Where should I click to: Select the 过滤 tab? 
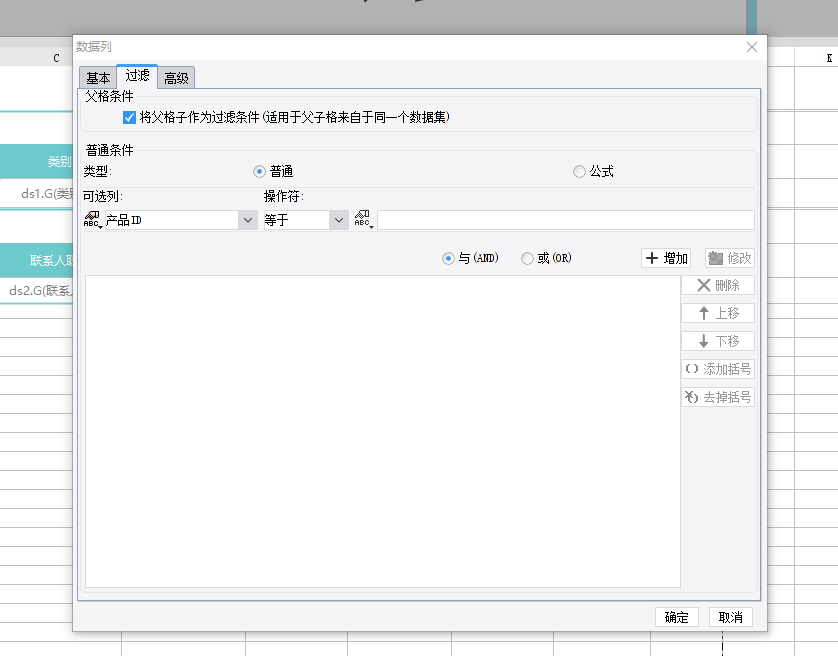pyautogui.click(x=137, y=76)
